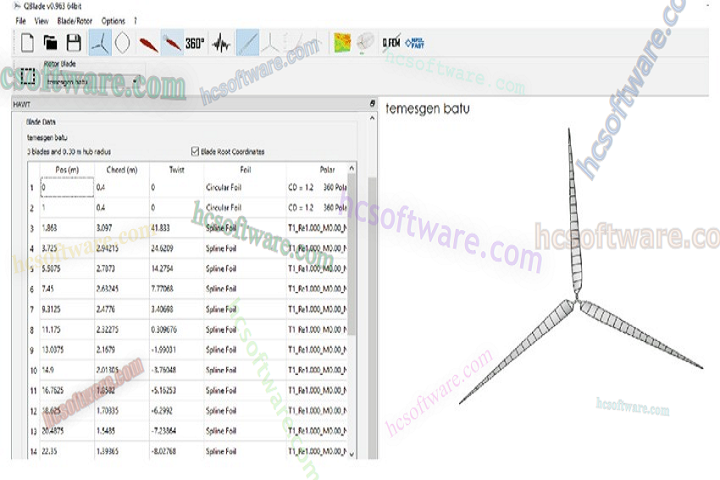The height and width of the screenshot is (480, 720).
Task: Select CD = 1.2 polar in row 1
Action: click(317, 187)
